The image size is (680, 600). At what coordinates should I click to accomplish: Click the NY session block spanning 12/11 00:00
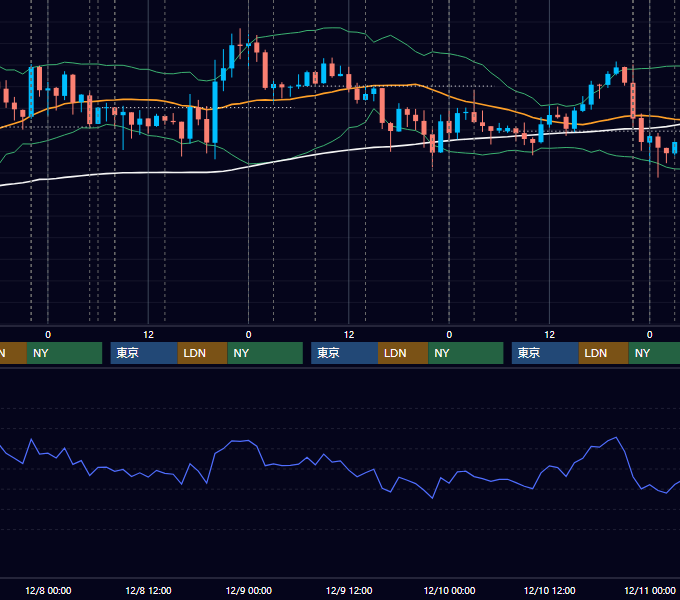654,353
